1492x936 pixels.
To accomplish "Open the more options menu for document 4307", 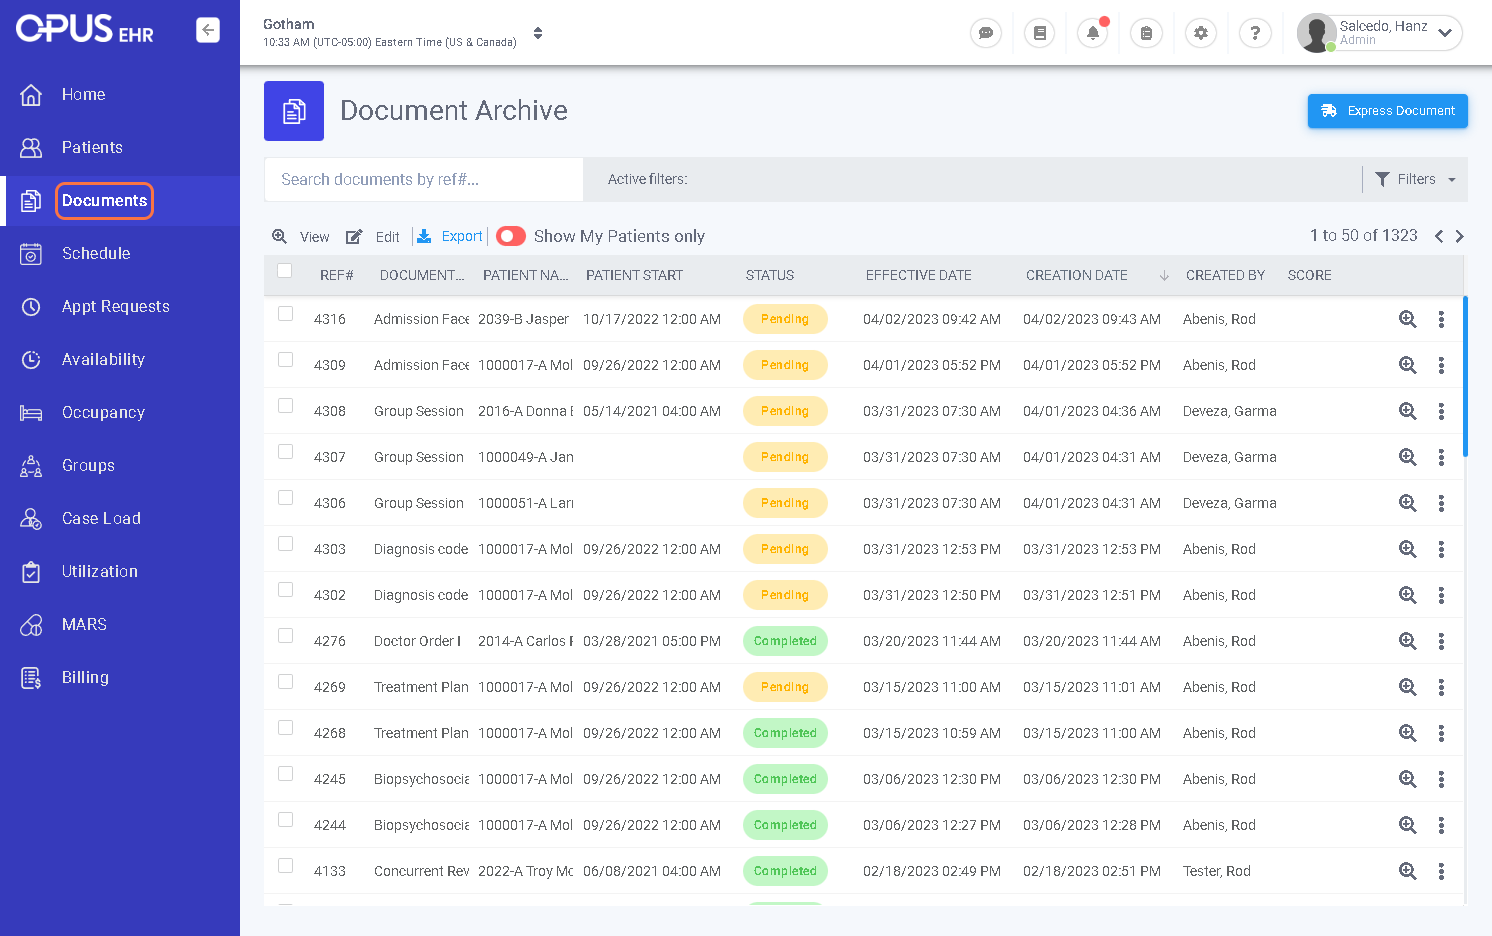I will [1441, 457].
